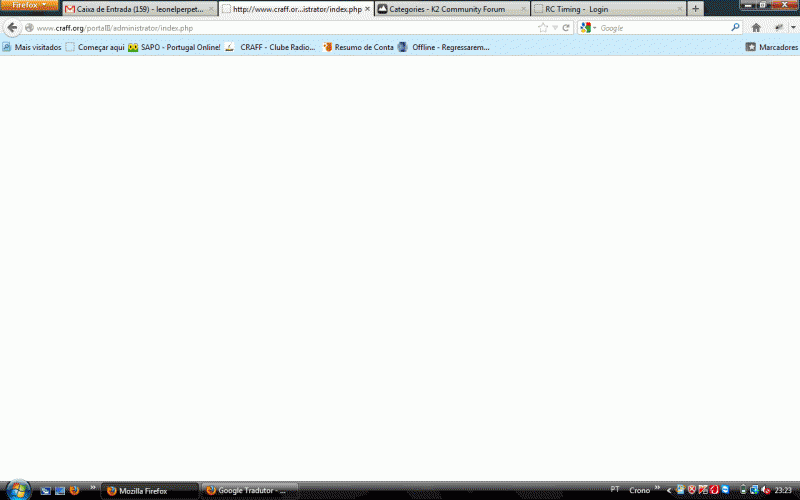Go back with the back arrow
The image size is (800, 500).
pos(12,28)
